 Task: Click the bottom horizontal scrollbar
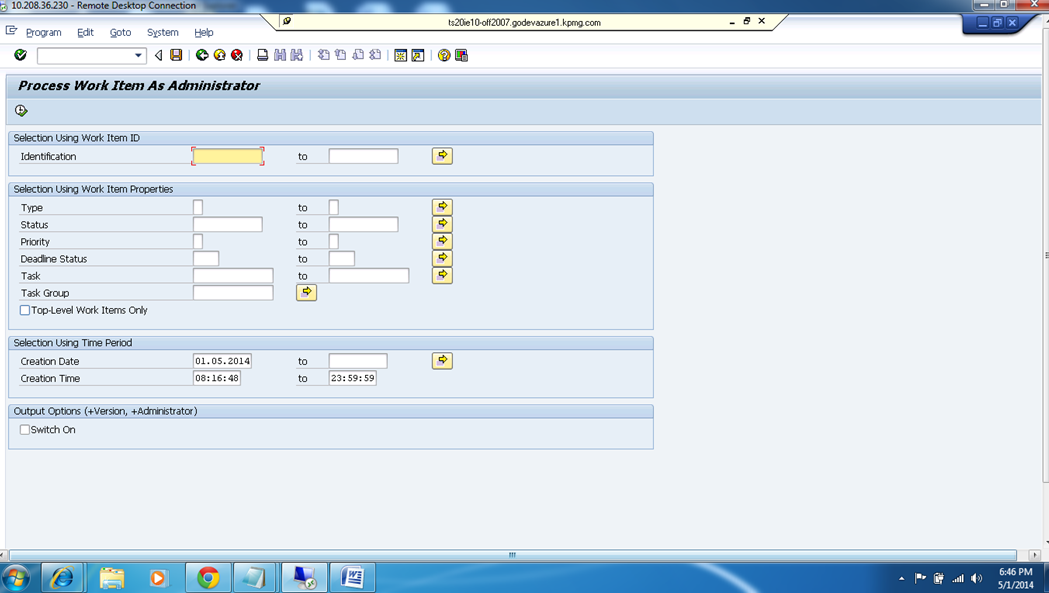pyautogui.click(x=511, y=553)
